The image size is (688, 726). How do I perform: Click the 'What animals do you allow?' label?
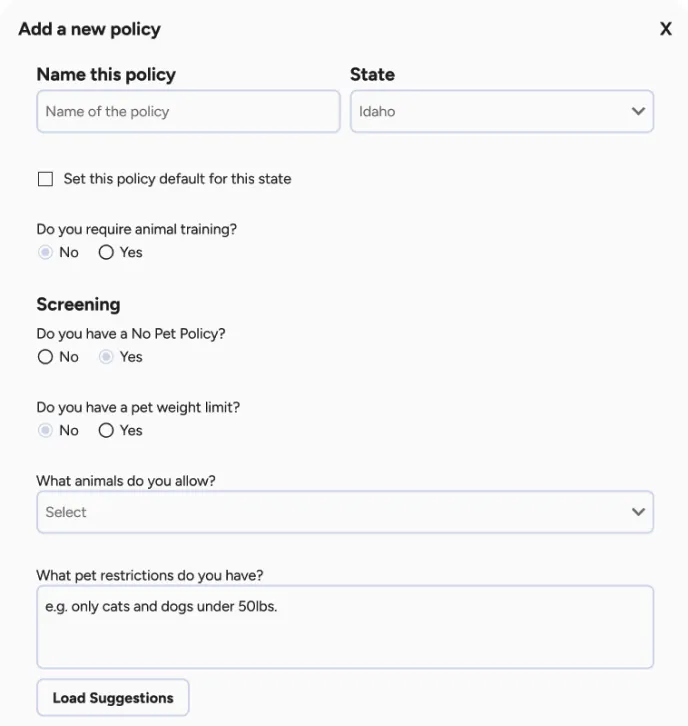pos(126,481)
